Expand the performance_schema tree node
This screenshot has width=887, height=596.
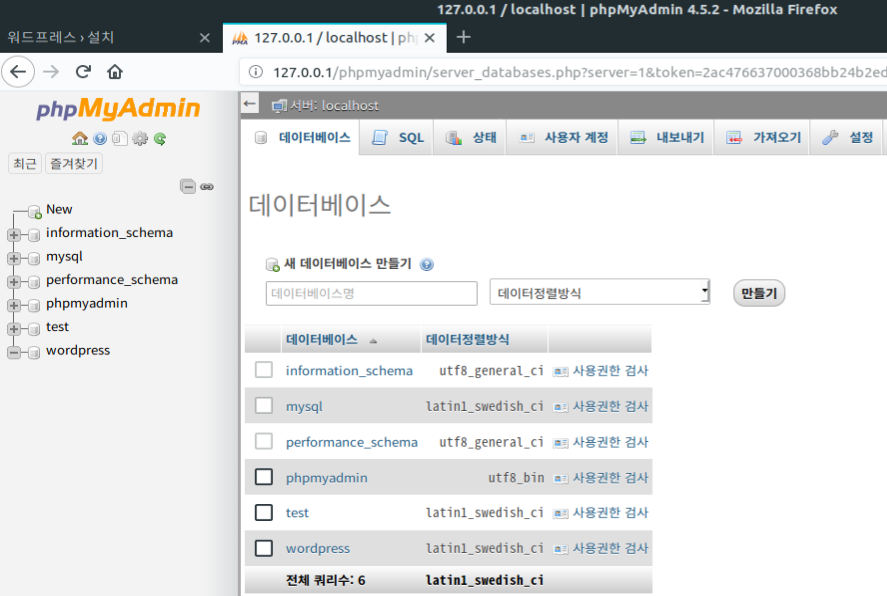[14, 282]
